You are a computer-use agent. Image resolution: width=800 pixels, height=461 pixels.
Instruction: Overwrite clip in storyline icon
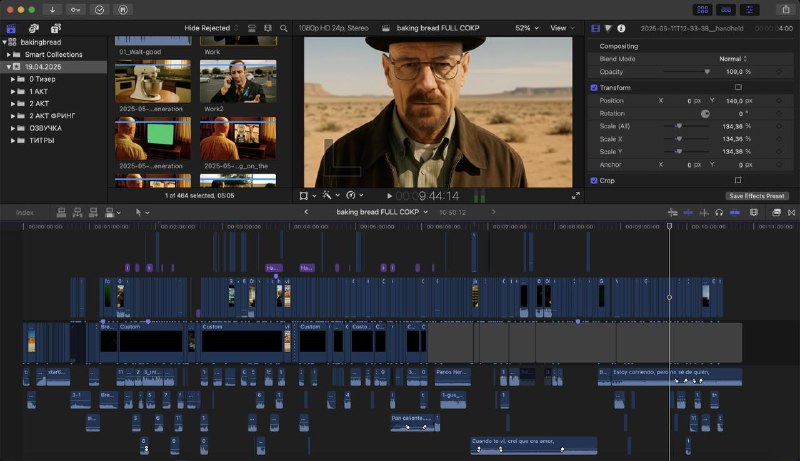pos(112,212)
